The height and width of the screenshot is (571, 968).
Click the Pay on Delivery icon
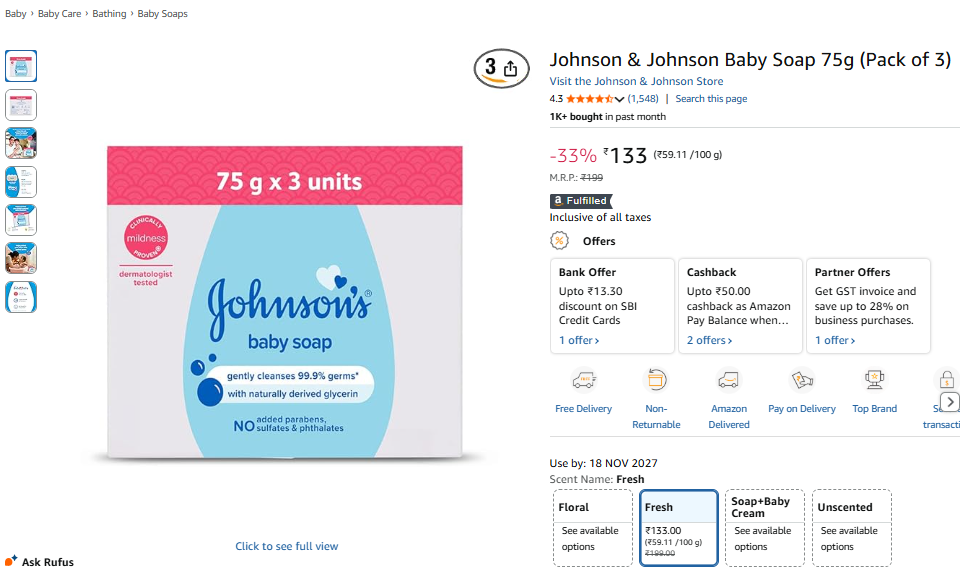click(x=801, y=380)
